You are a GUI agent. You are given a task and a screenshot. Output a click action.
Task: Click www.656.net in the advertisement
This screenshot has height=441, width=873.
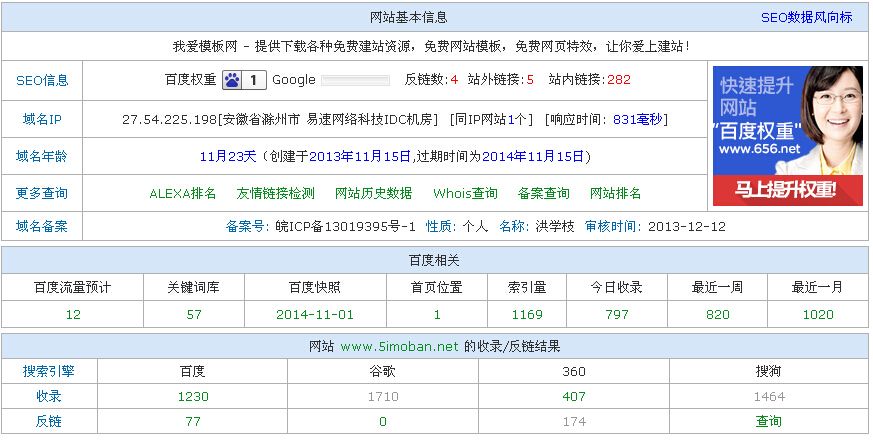(x=759, y=149)
